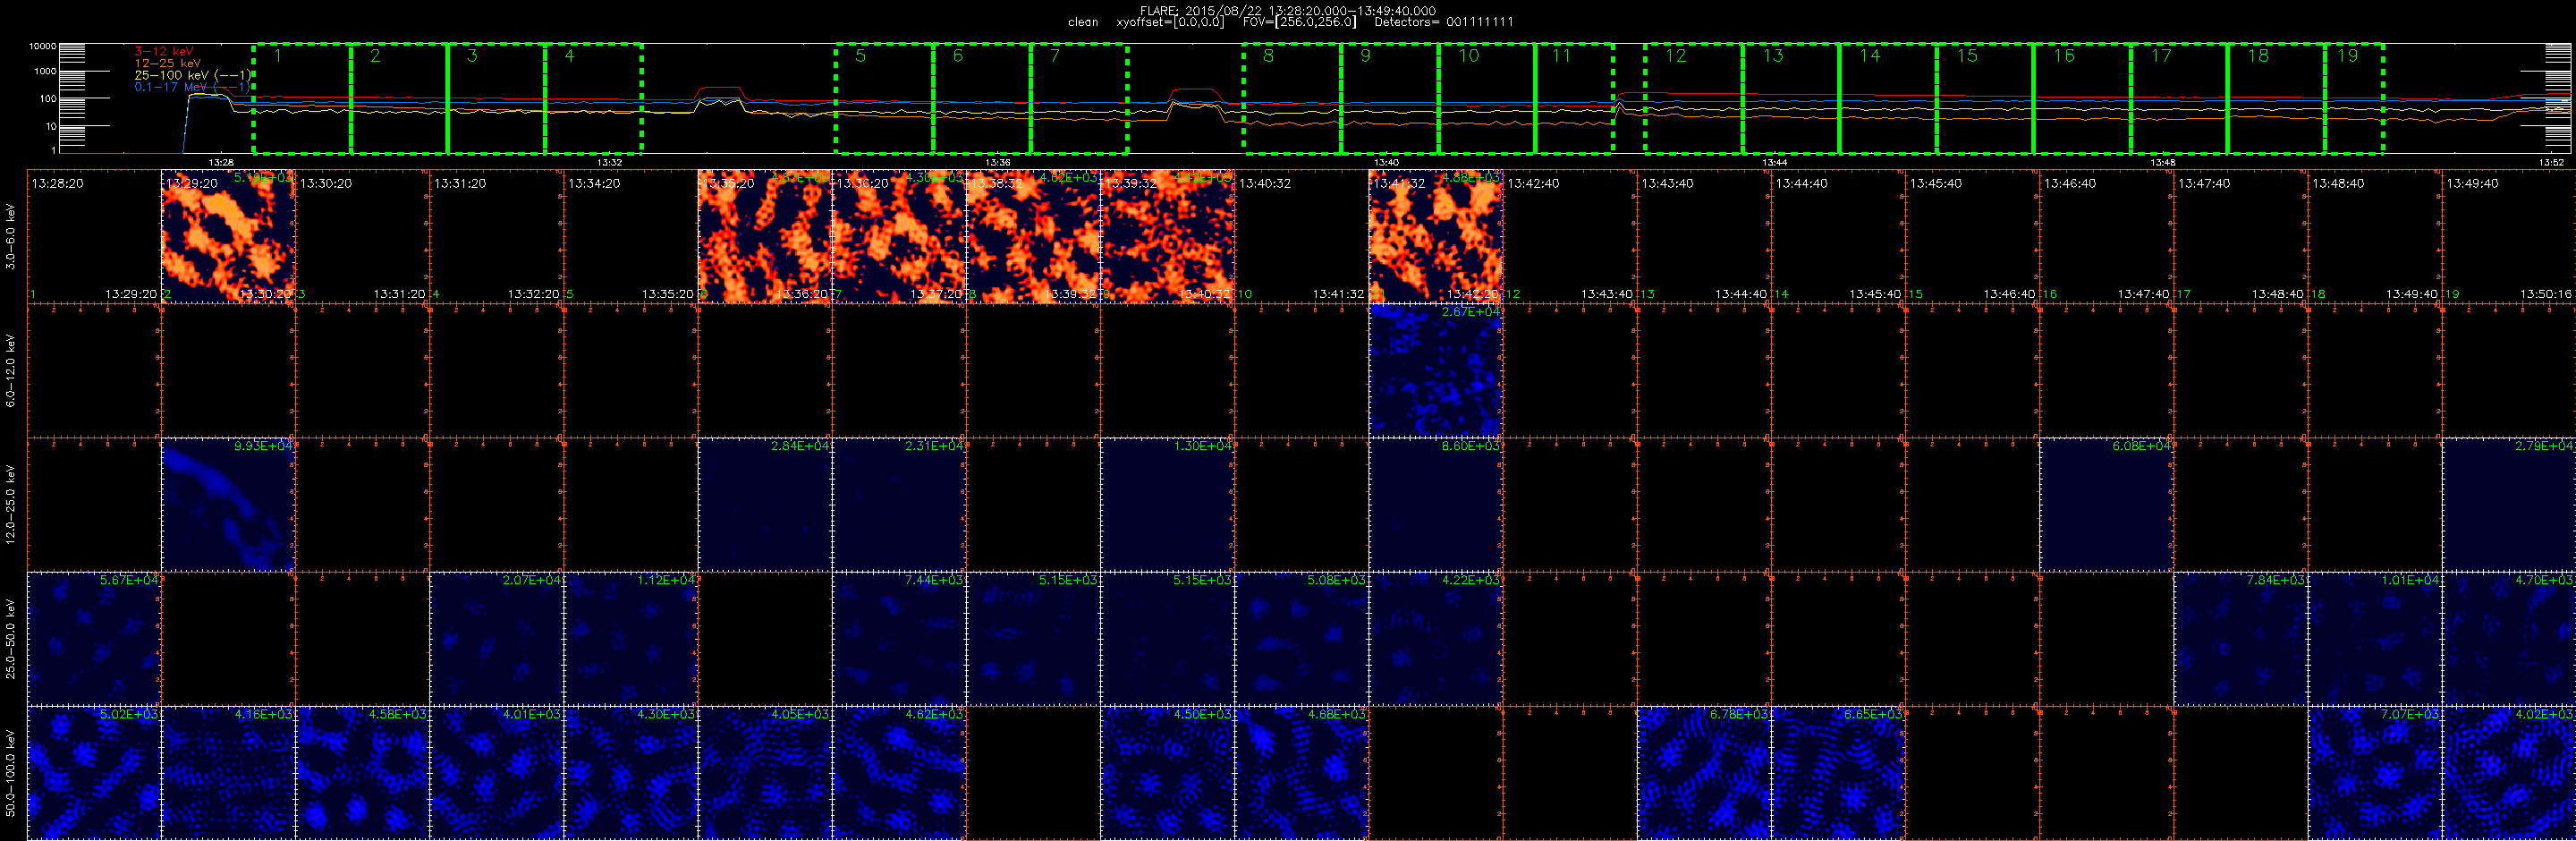Open the 25.0-50.0 keV image labeled 2.07E+04
Image resolution: width=2576 pixels, height=841 pixels.
(x=497, y=639)
